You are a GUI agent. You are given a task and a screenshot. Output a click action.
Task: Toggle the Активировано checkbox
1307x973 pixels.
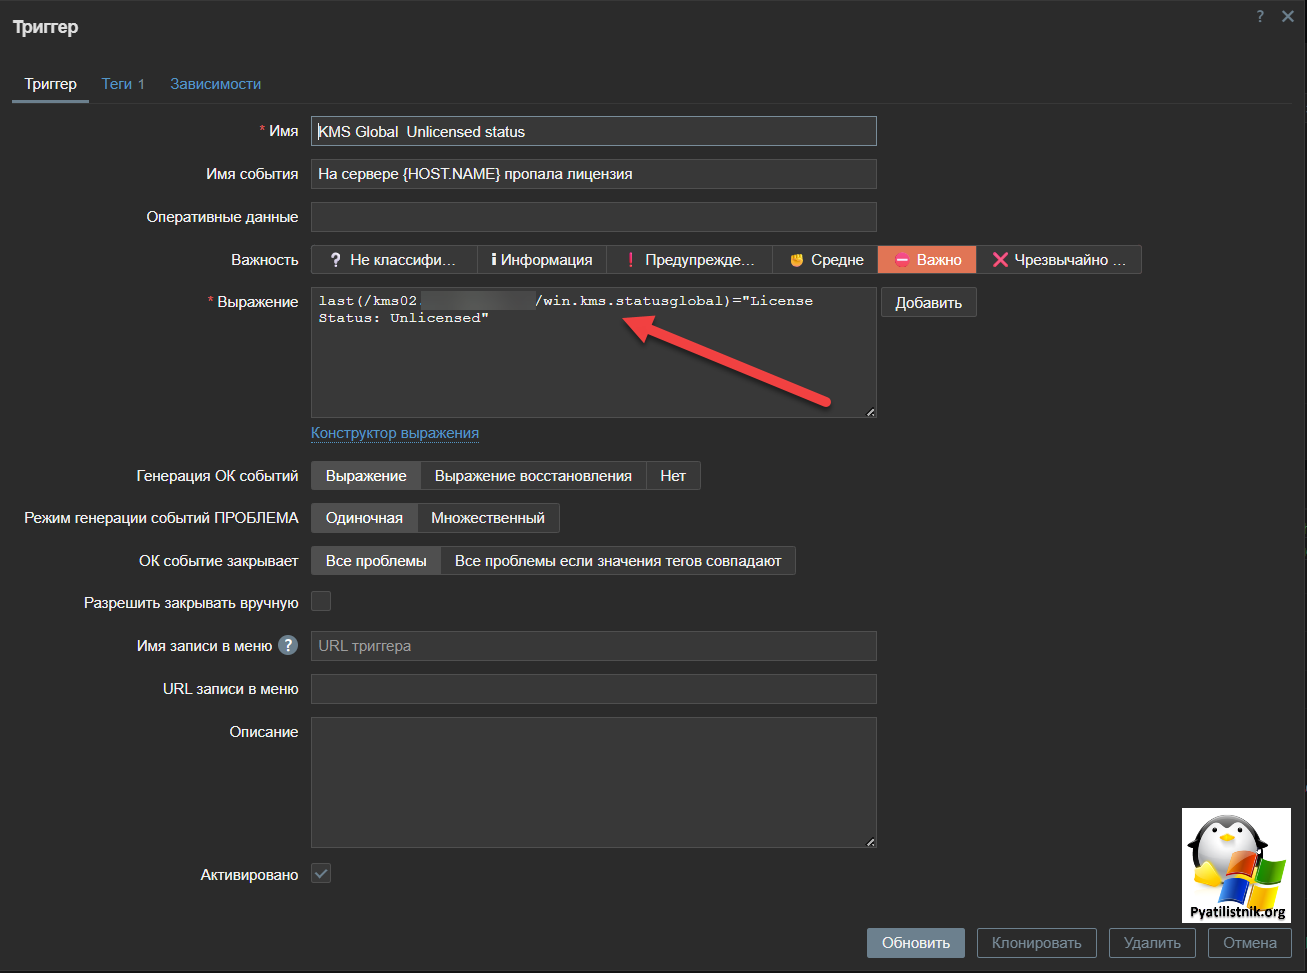pyautogui.click(x=321, y=874)
